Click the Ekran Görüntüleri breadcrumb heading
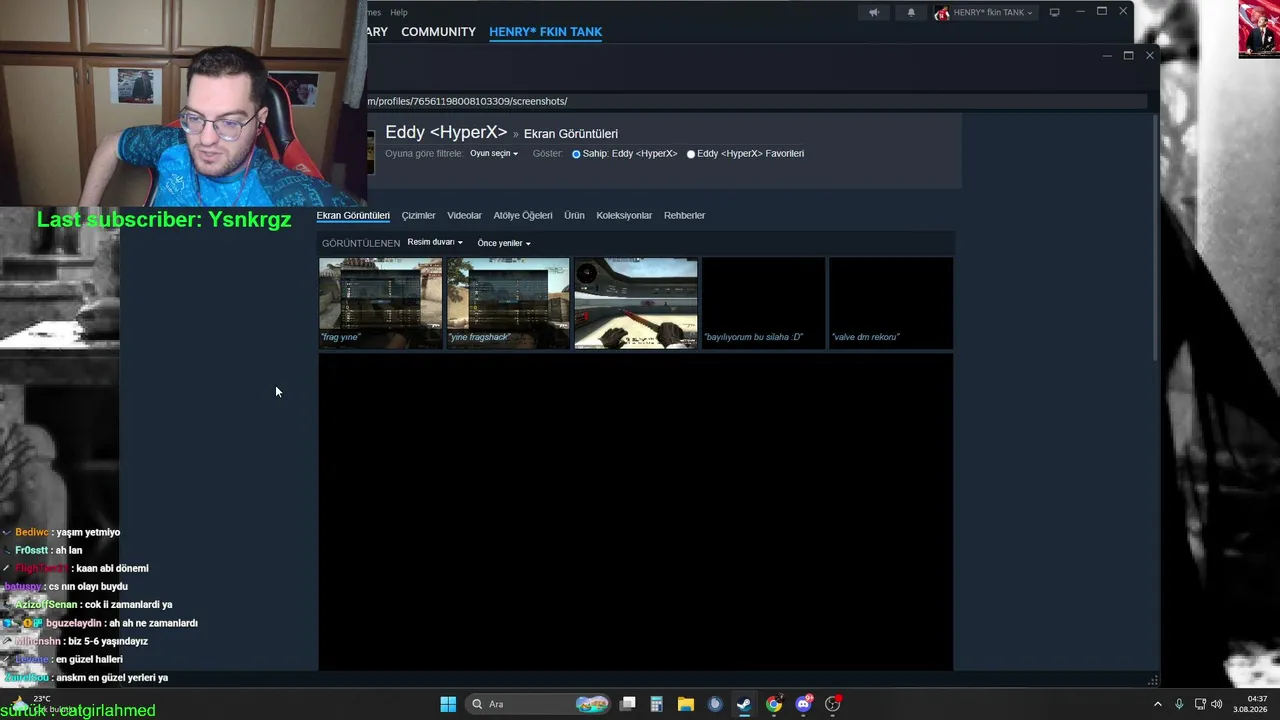 (x=571, y=134)
